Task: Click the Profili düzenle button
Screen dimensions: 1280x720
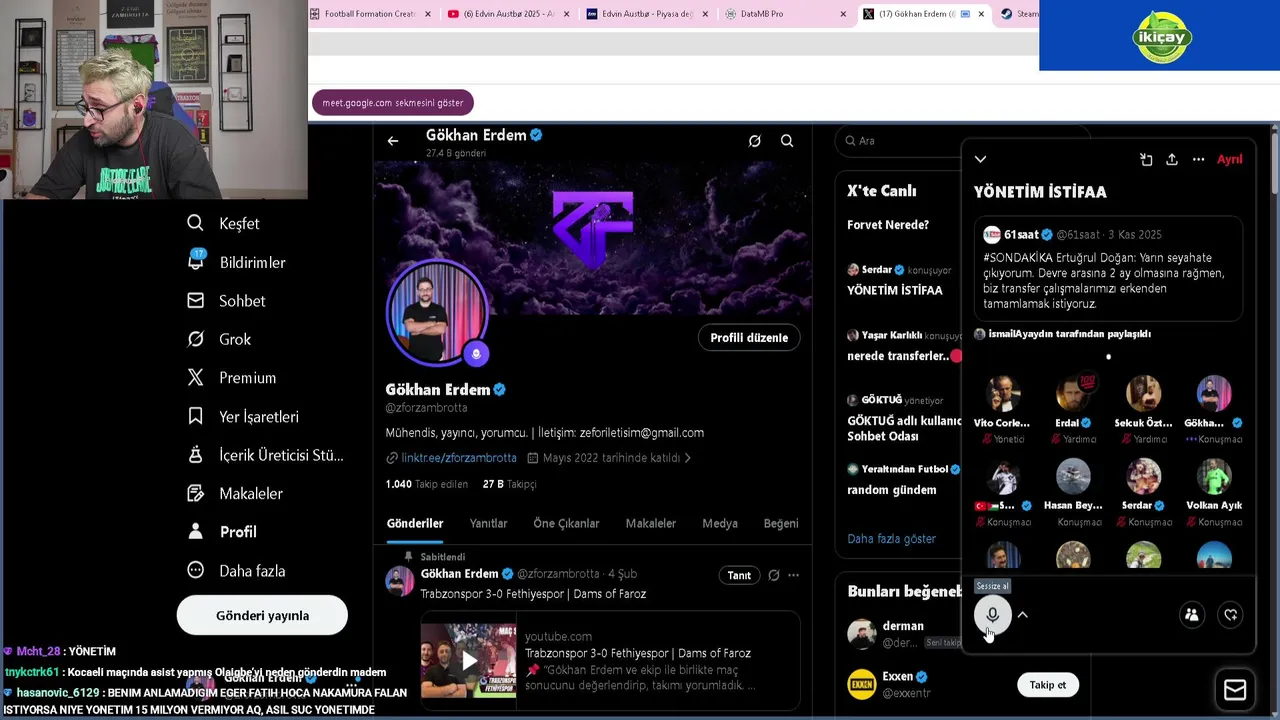Action: (x=749, y=338)
